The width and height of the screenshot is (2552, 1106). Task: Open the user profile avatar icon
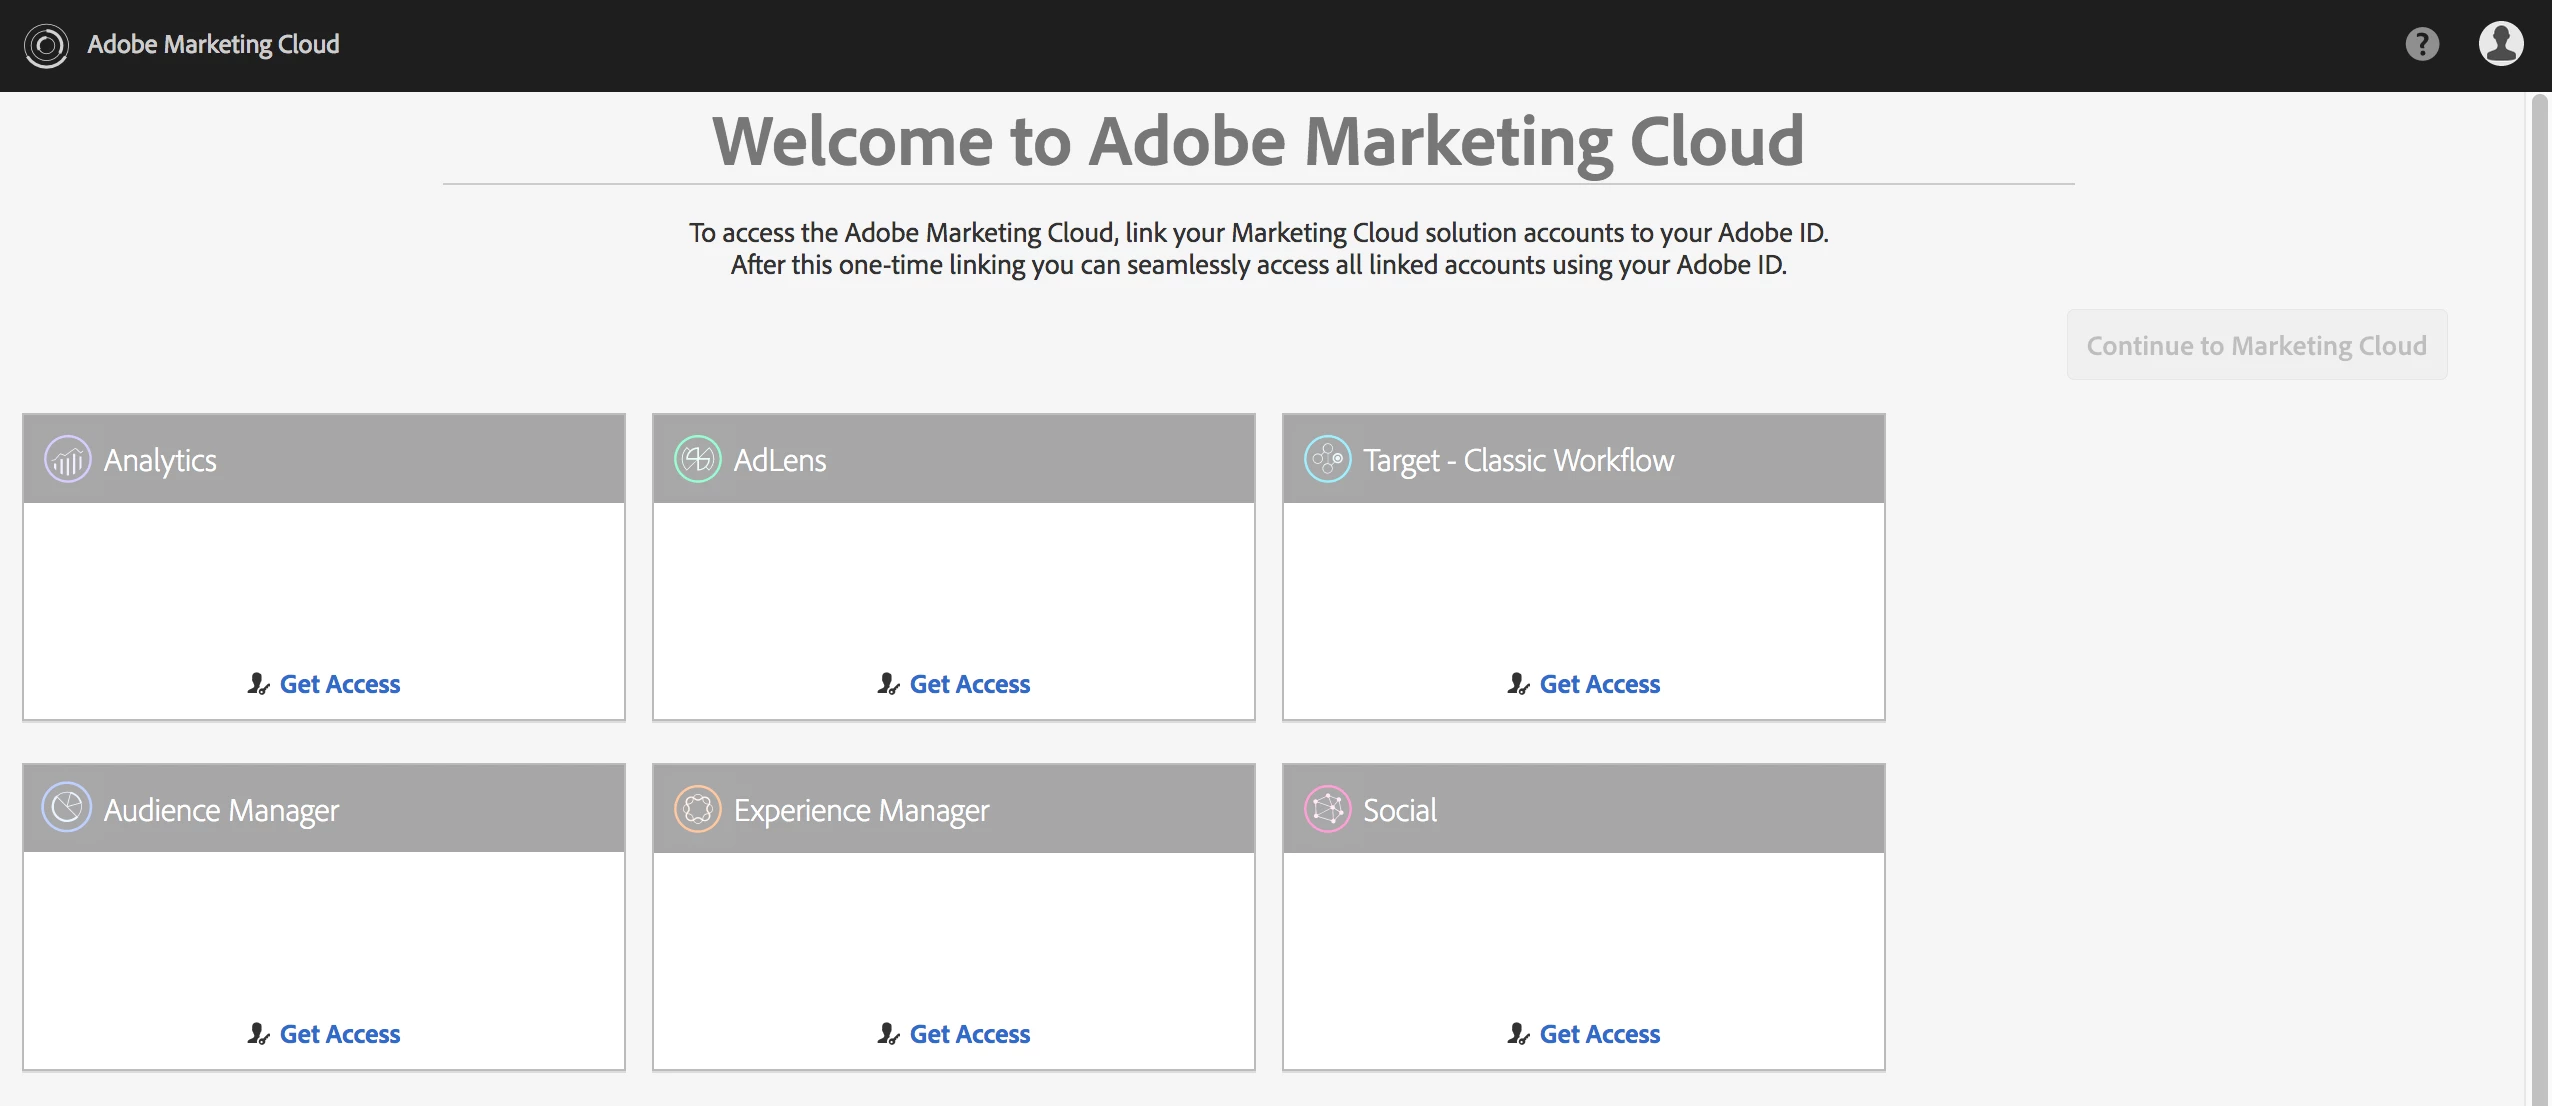click(x=2500, y=44)
